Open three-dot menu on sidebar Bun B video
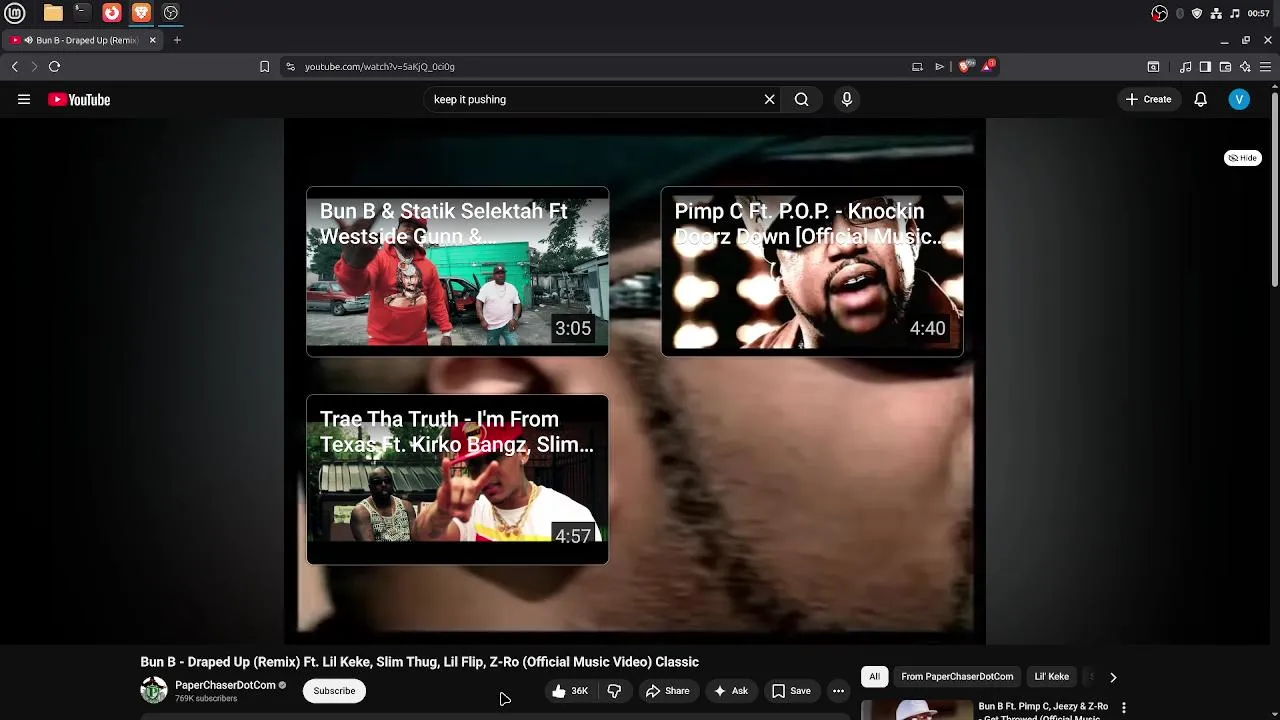Viewport: 1280px width, 720px height. coord(1123,707)
